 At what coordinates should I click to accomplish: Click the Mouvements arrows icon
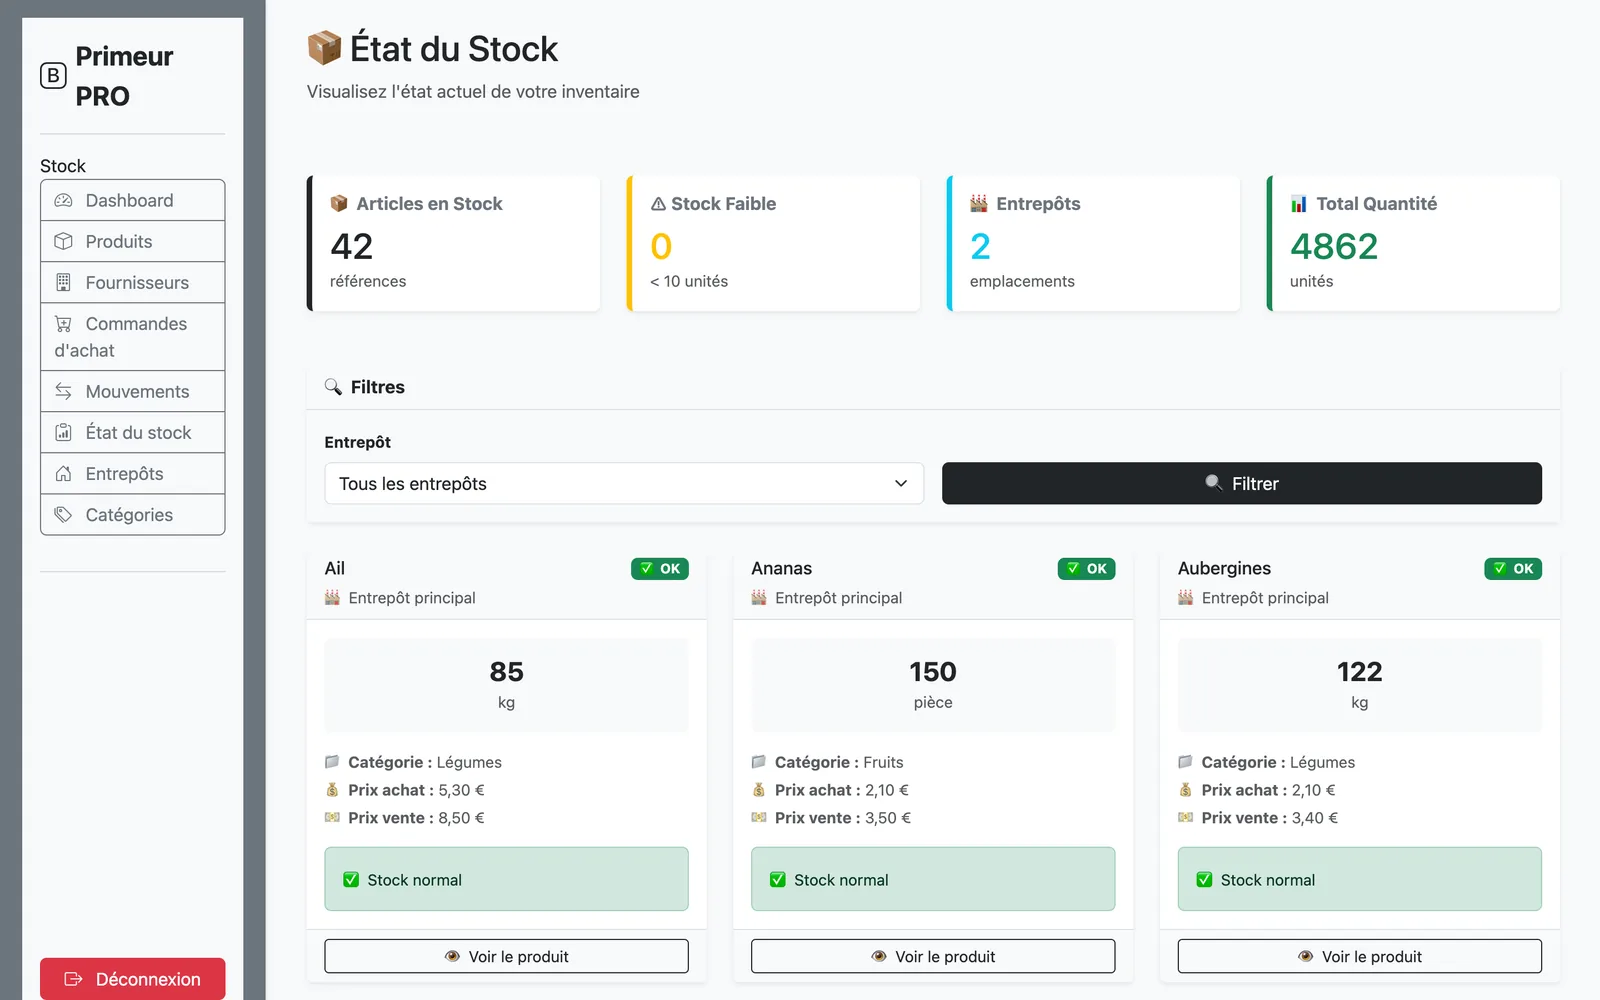(x=63, y=392)
